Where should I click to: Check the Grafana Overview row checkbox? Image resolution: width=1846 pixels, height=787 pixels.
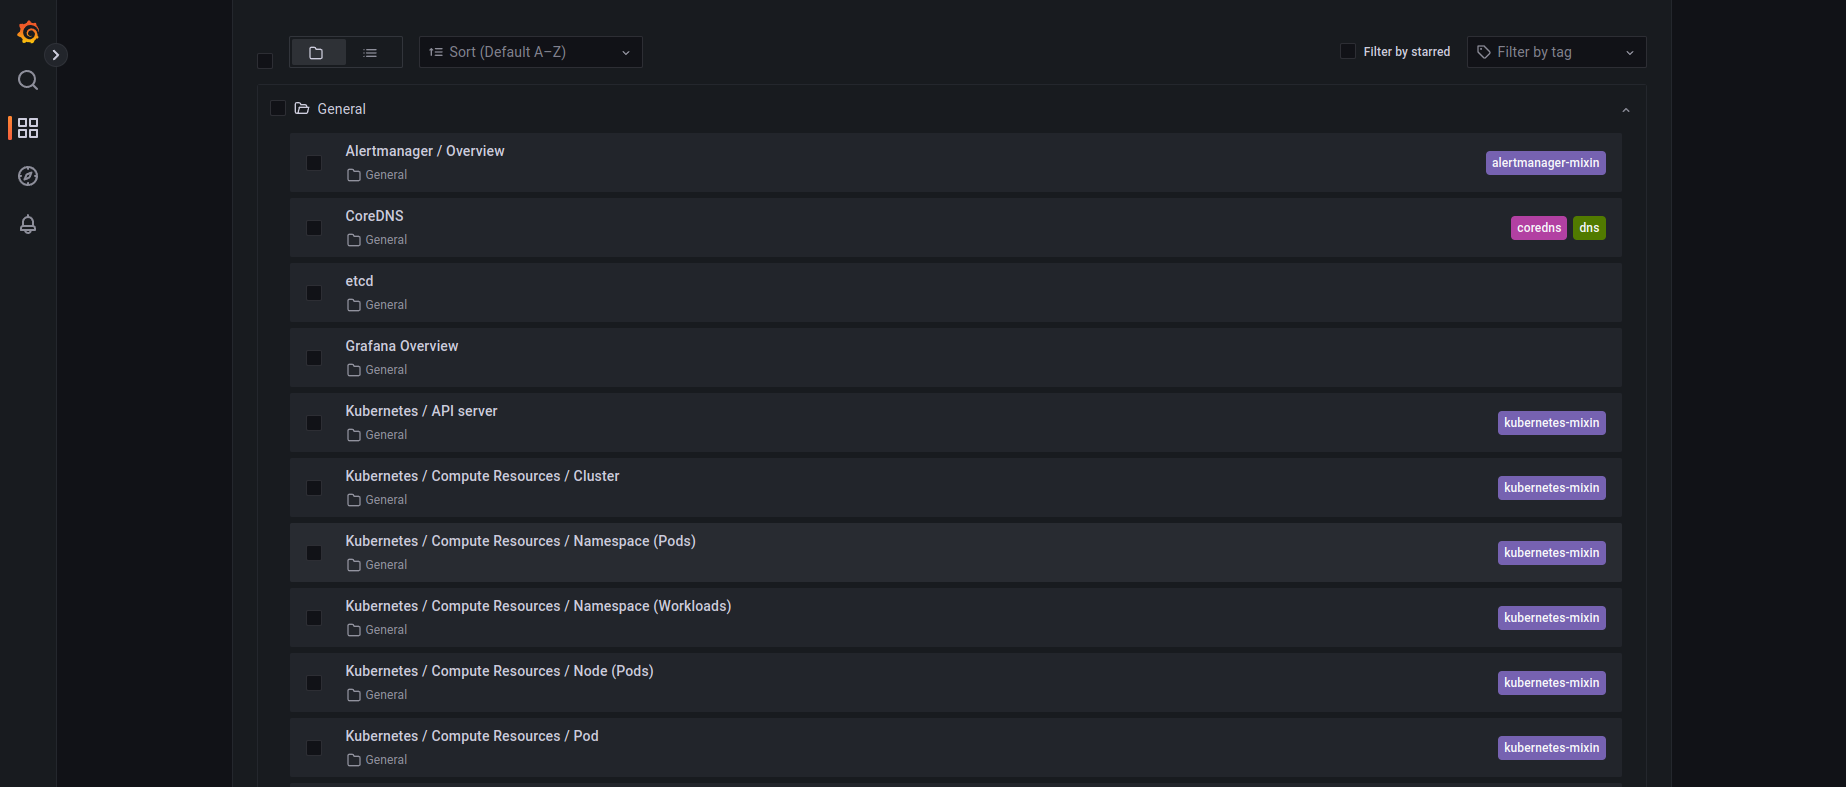pyautogui.click(x=314, y=358)
